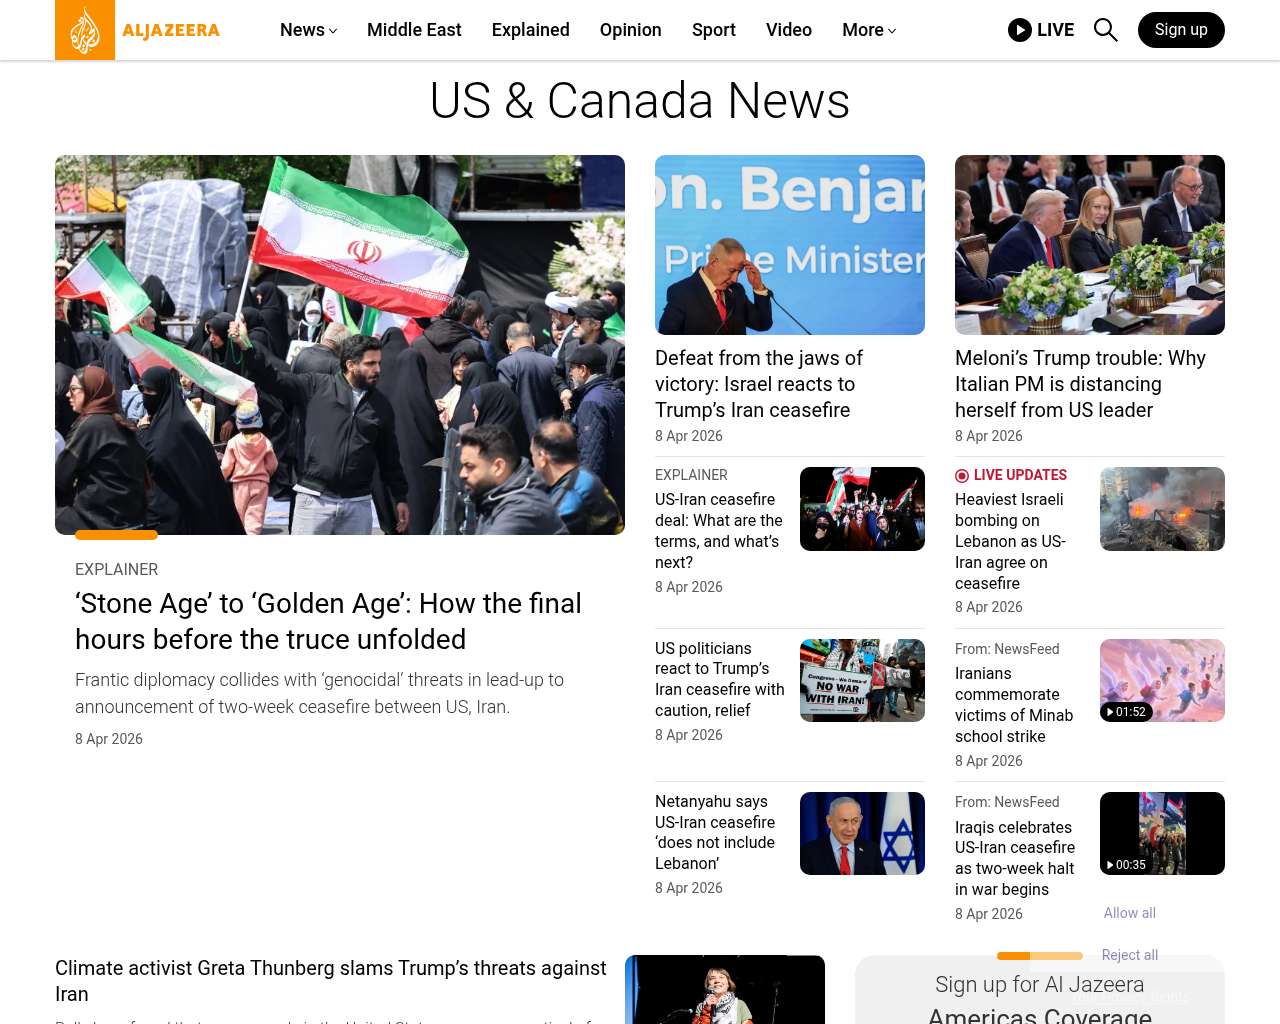Expand the More dropdown menu
This screenshot has height=1024, width=1280.
pos(868,30)
